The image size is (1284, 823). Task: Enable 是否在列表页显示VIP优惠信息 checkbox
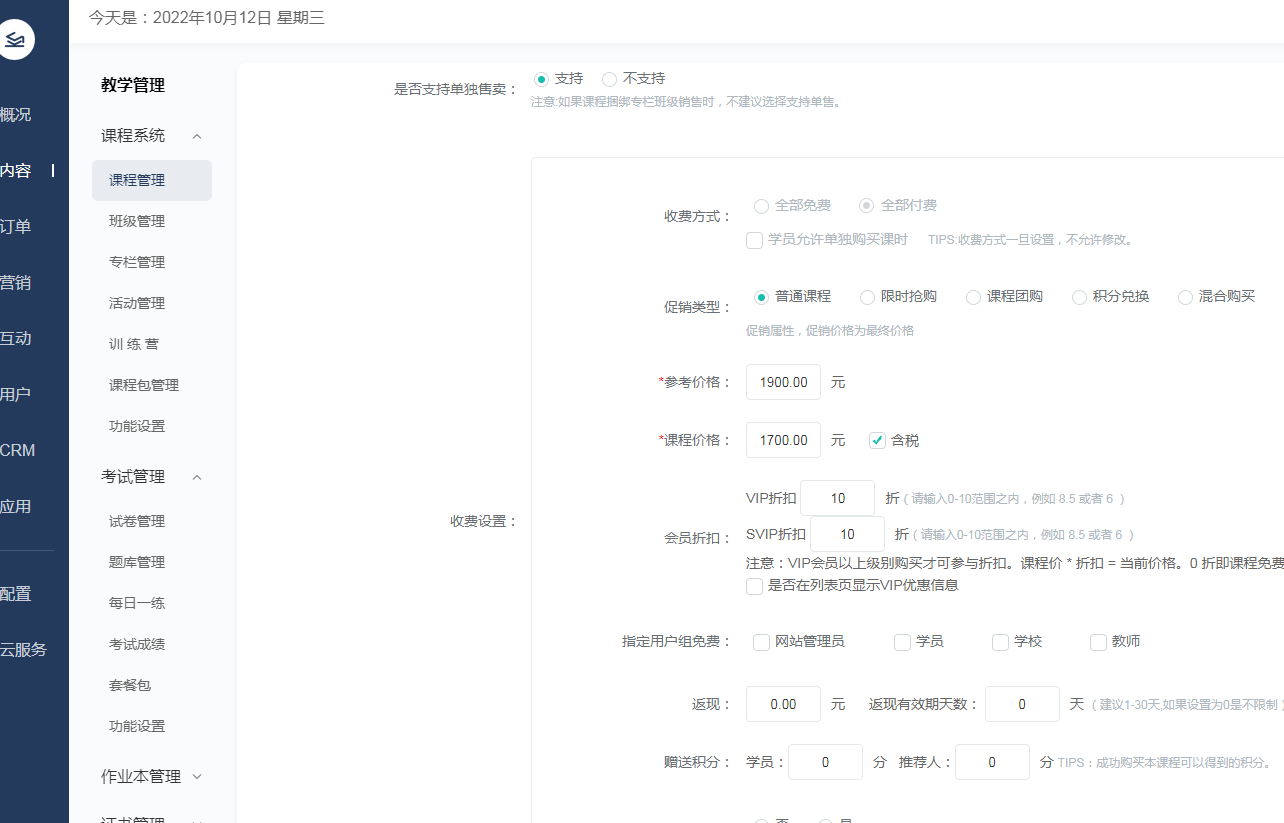(755, 586)
